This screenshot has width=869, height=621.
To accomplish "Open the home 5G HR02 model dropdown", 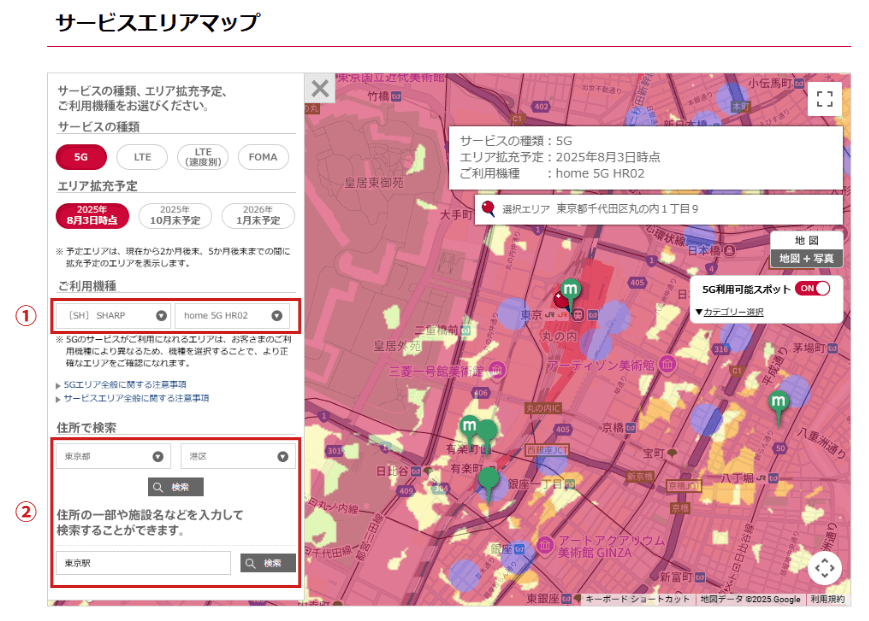I will 232,315.
